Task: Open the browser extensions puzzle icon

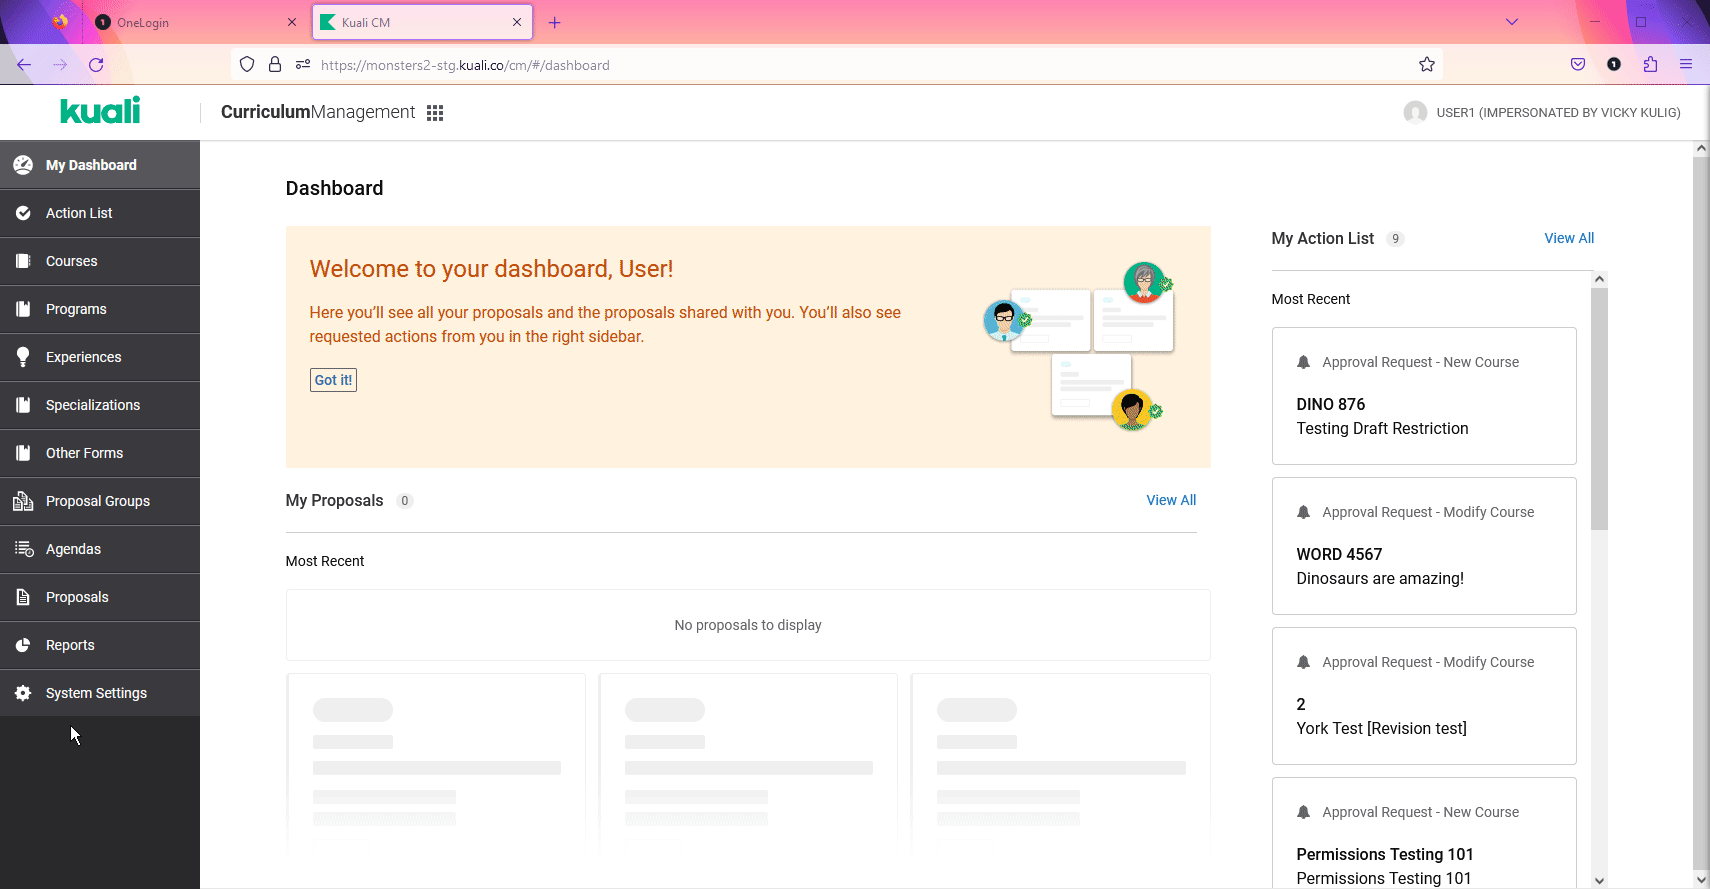Action: pyautogui.click(x=1650, y=65)
